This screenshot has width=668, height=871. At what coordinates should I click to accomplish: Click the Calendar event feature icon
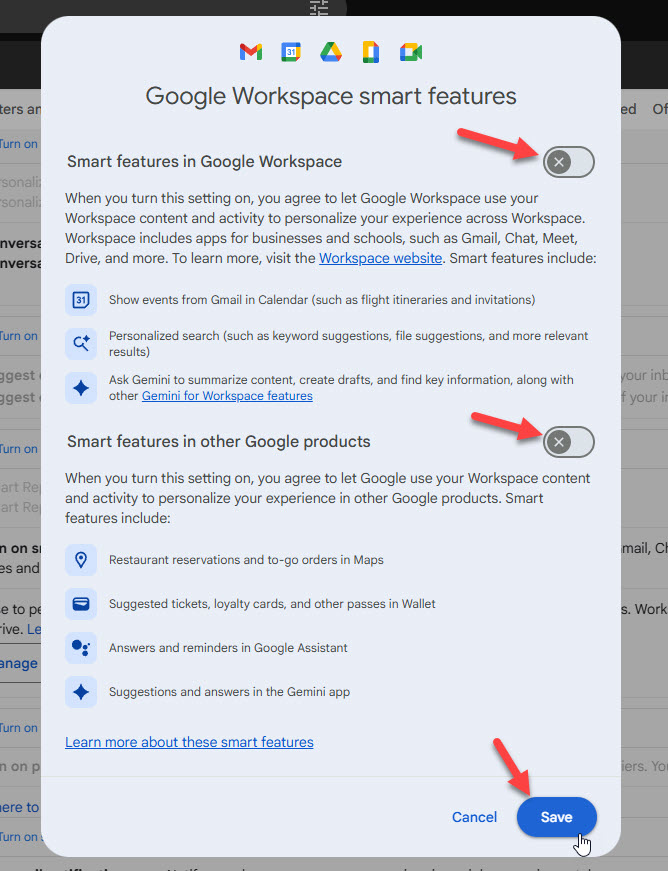tap(81, 300)
